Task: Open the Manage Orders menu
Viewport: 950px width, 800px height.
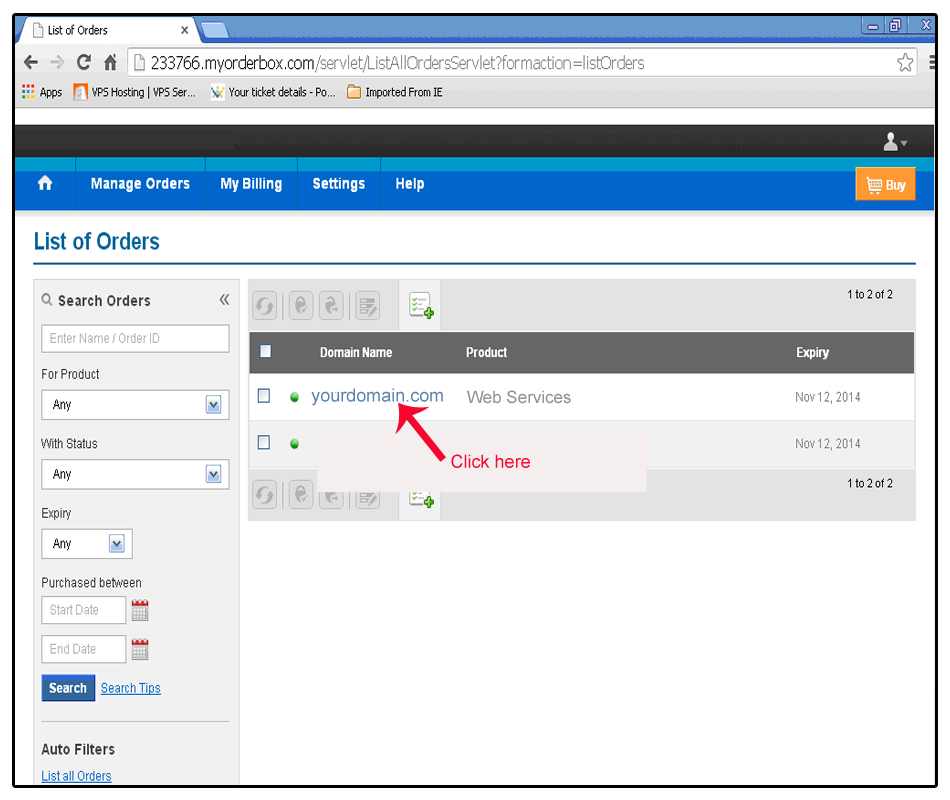Action: (140, 184)
